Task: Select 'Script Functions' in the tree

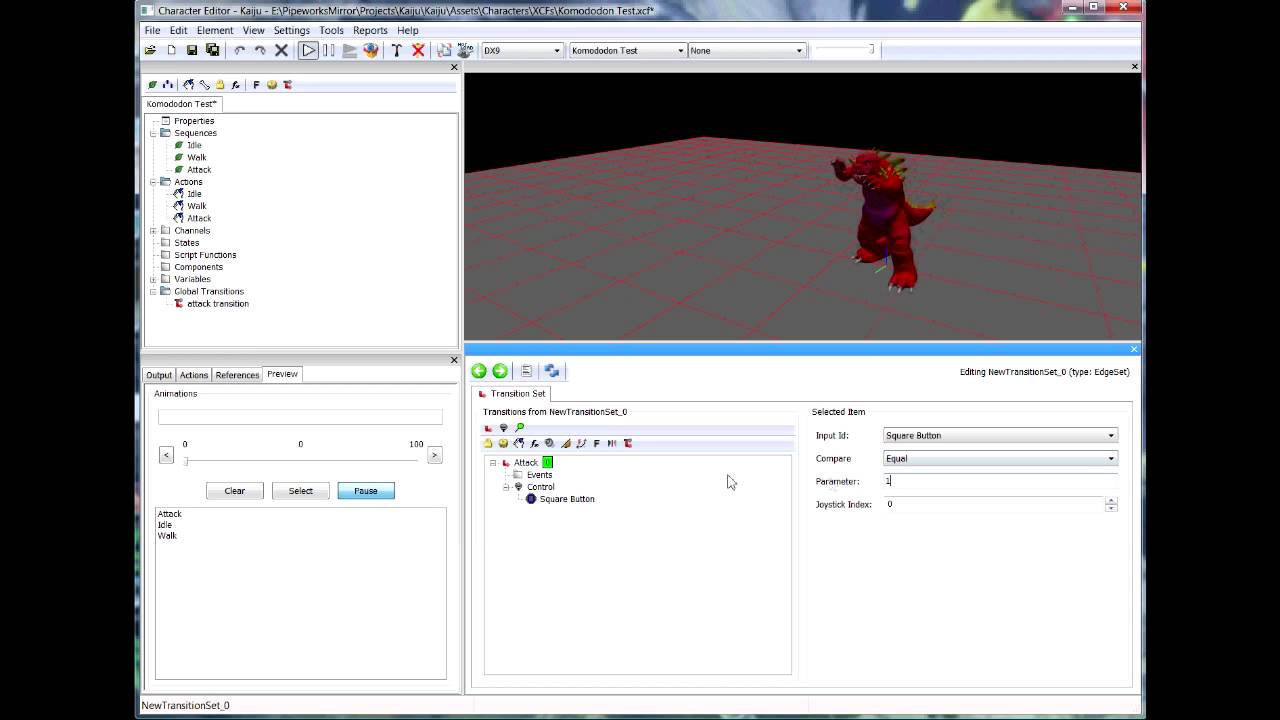Action: (x=205, y=255)
